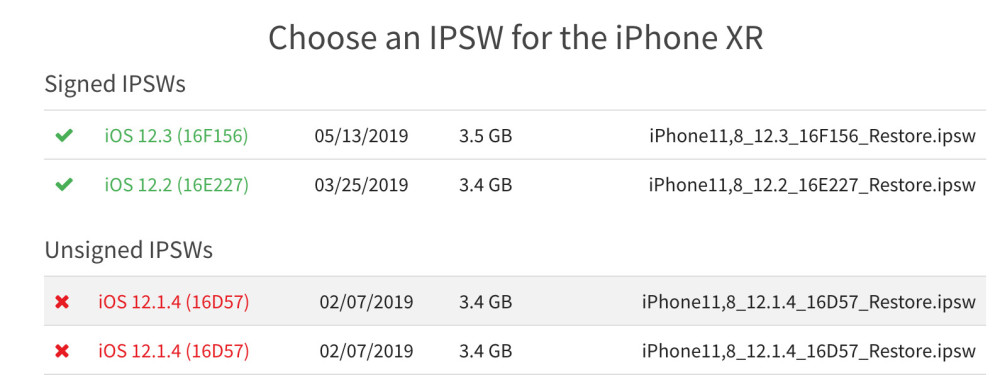The width and height of the screenshot is (1000, 375).
Task: Click the green checkmark beside iOS 12.3
Action: pyautogui.click(x=64, y=135)
